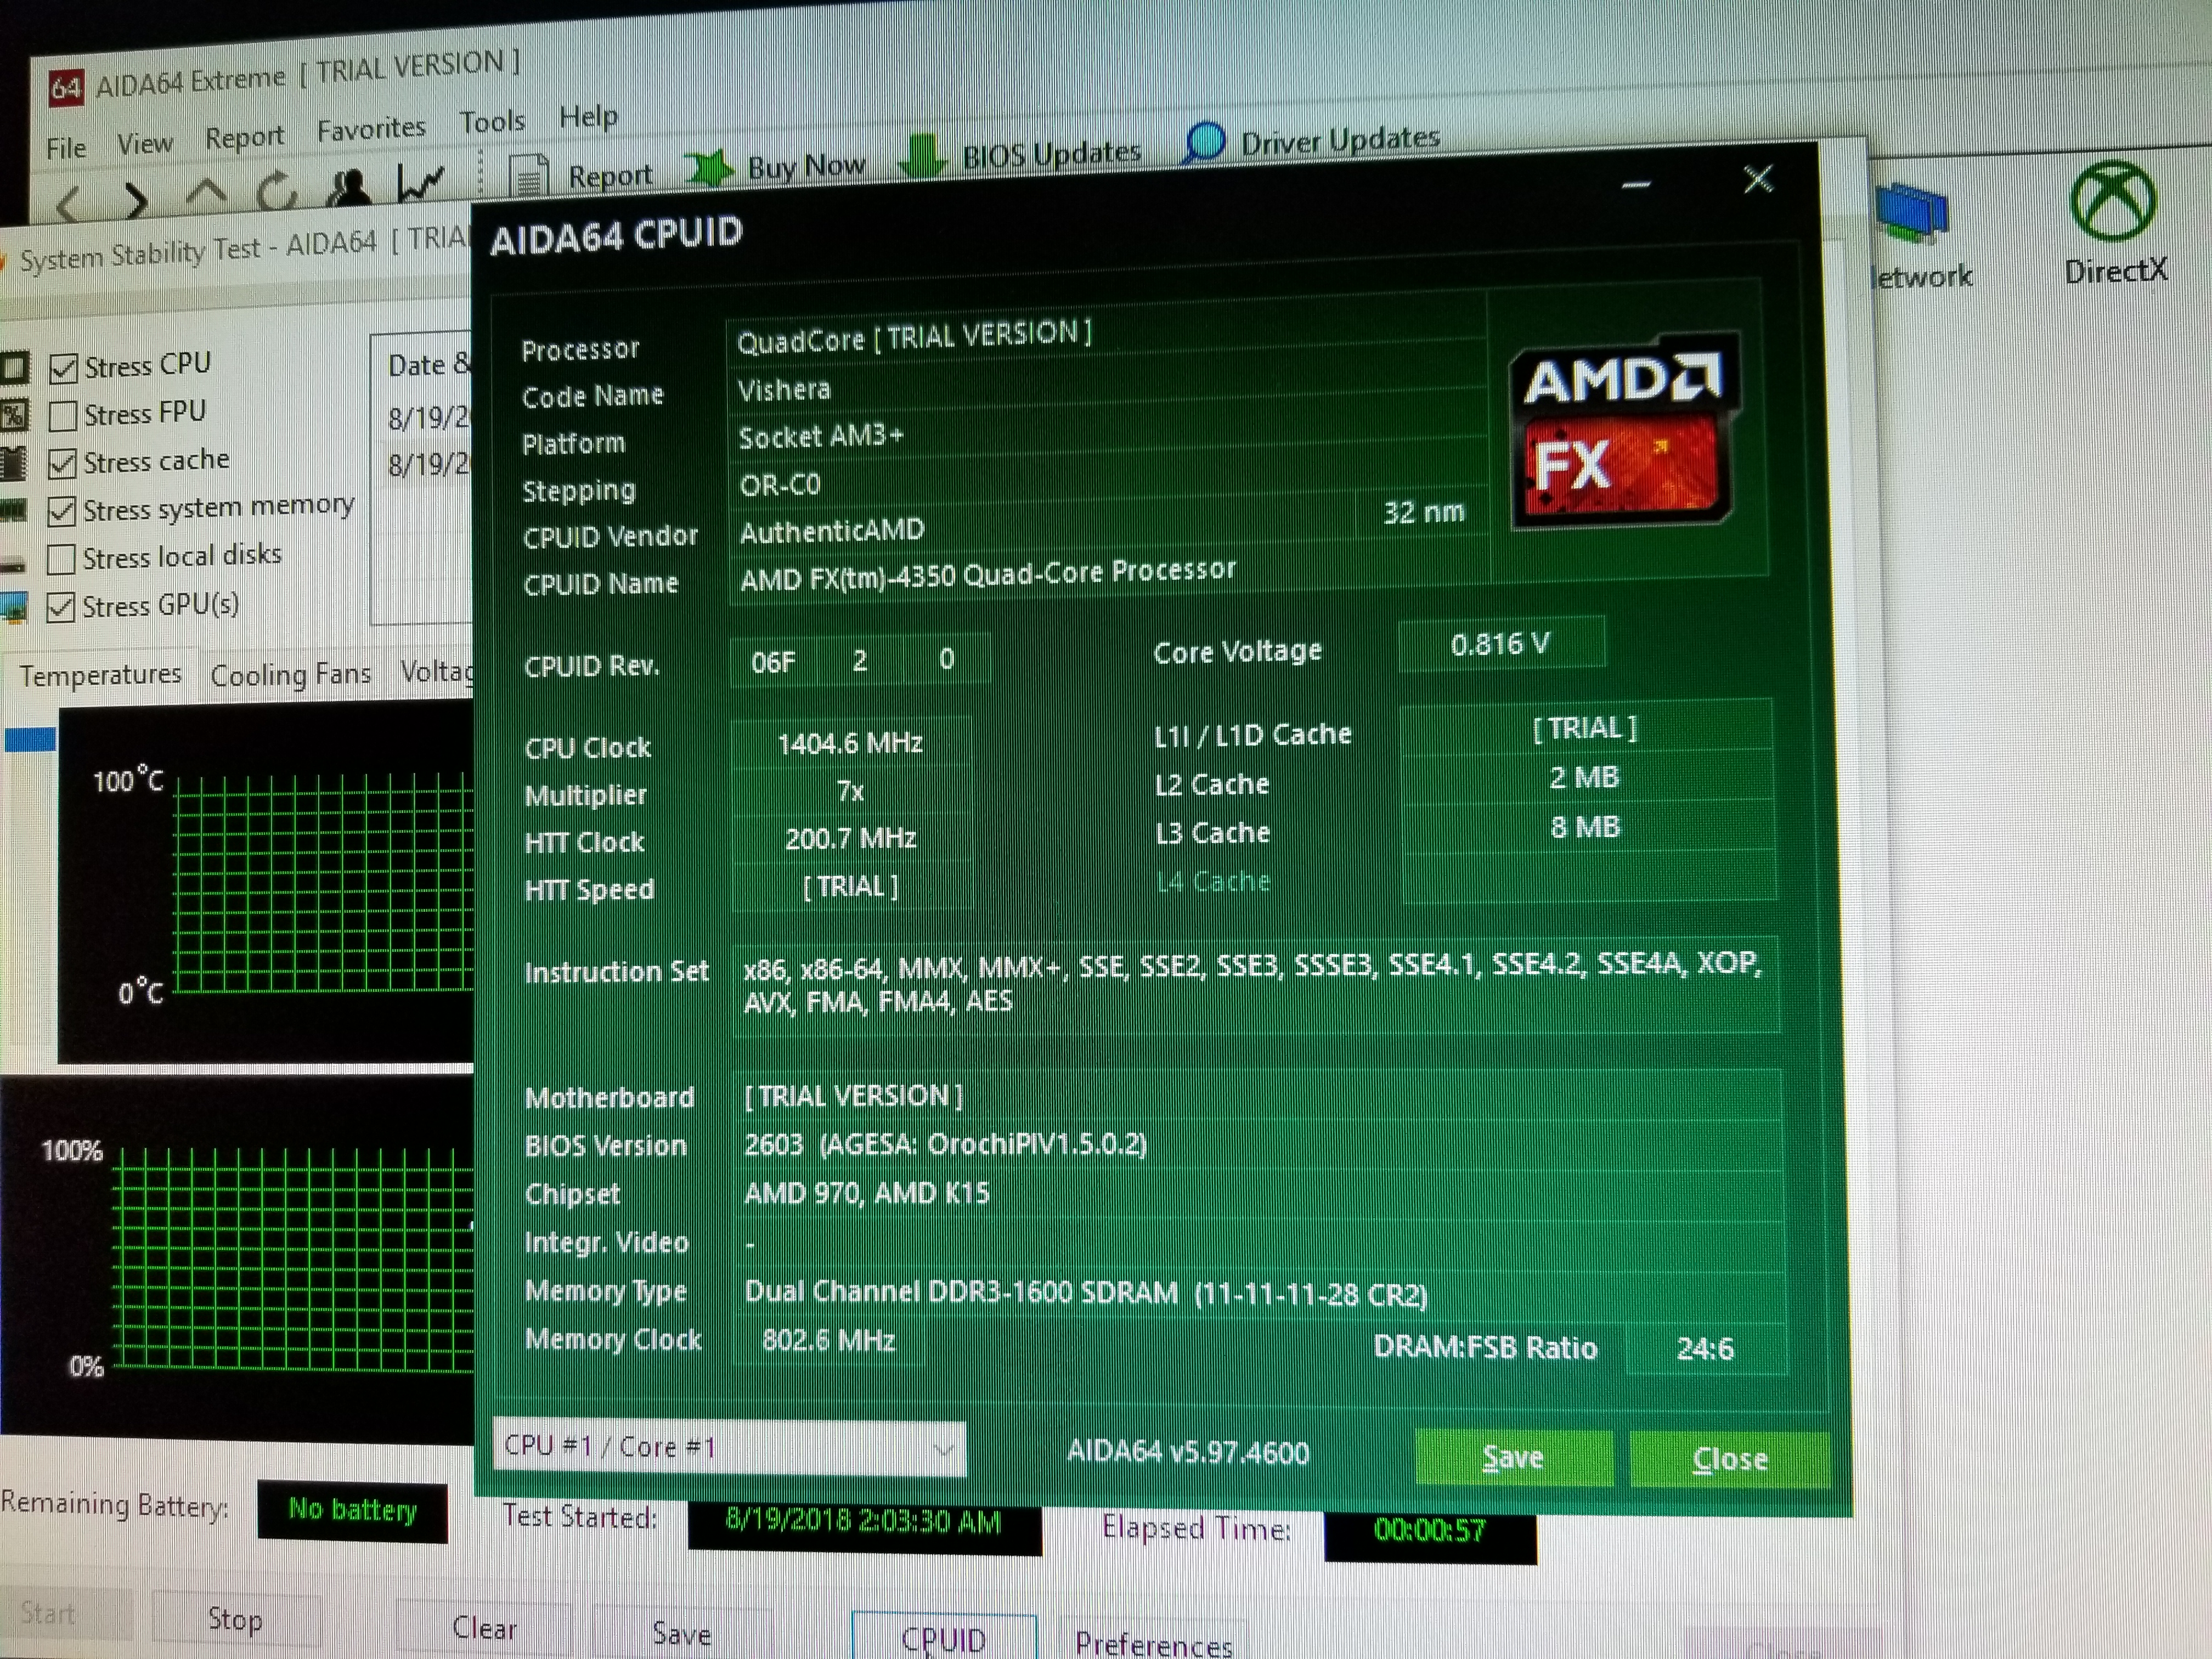
Task: Click the 32 nm process value
Action: [1424, 512]
